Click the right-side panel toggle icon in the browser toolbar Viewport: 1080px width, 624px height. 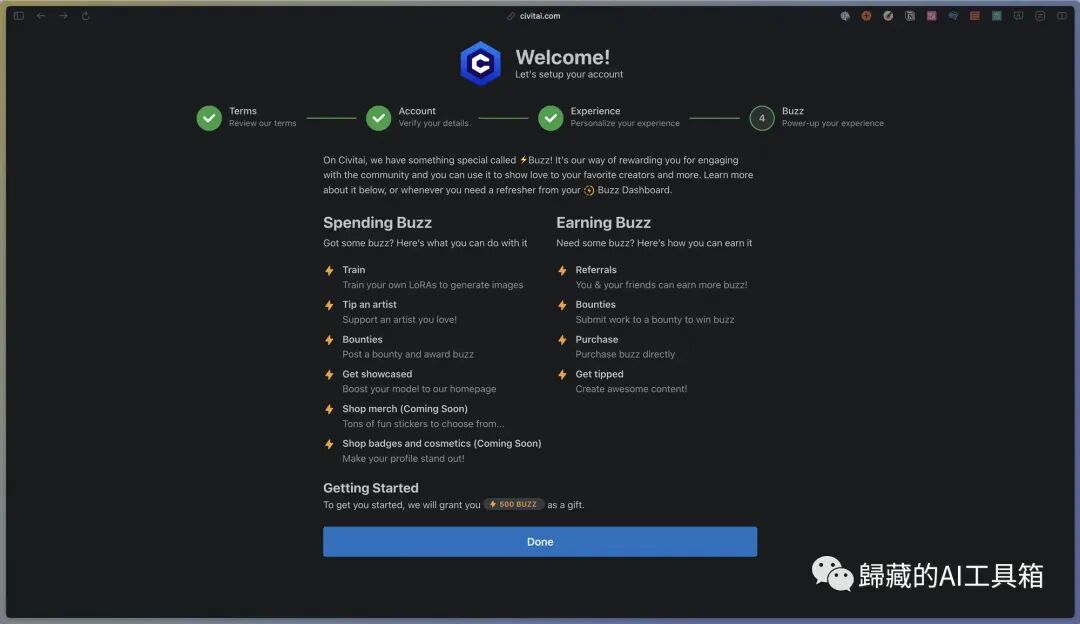pyautogui.click(x=1062, y=16)
